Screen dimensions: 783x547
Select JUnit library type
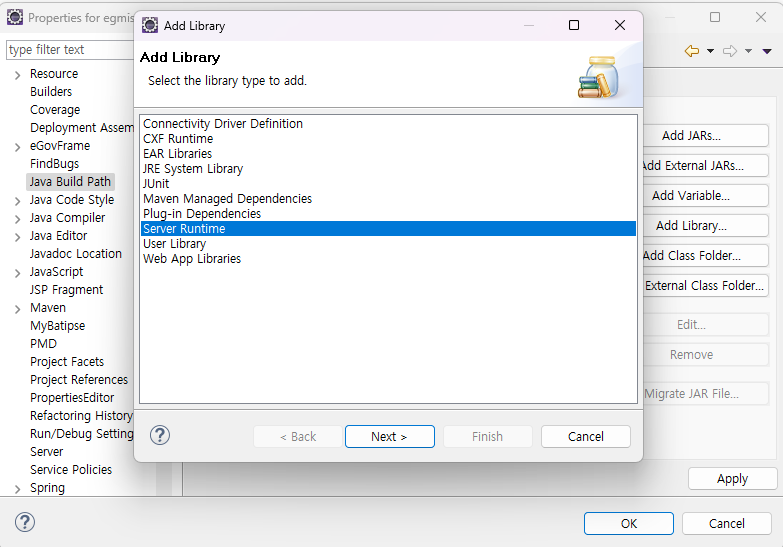click(x=389, y=183)
